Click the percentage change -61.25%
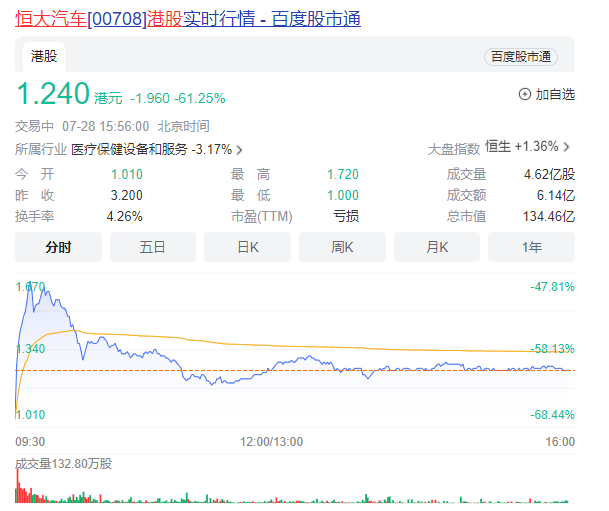The width and height of the screenshot is (609, 511). 200,98
